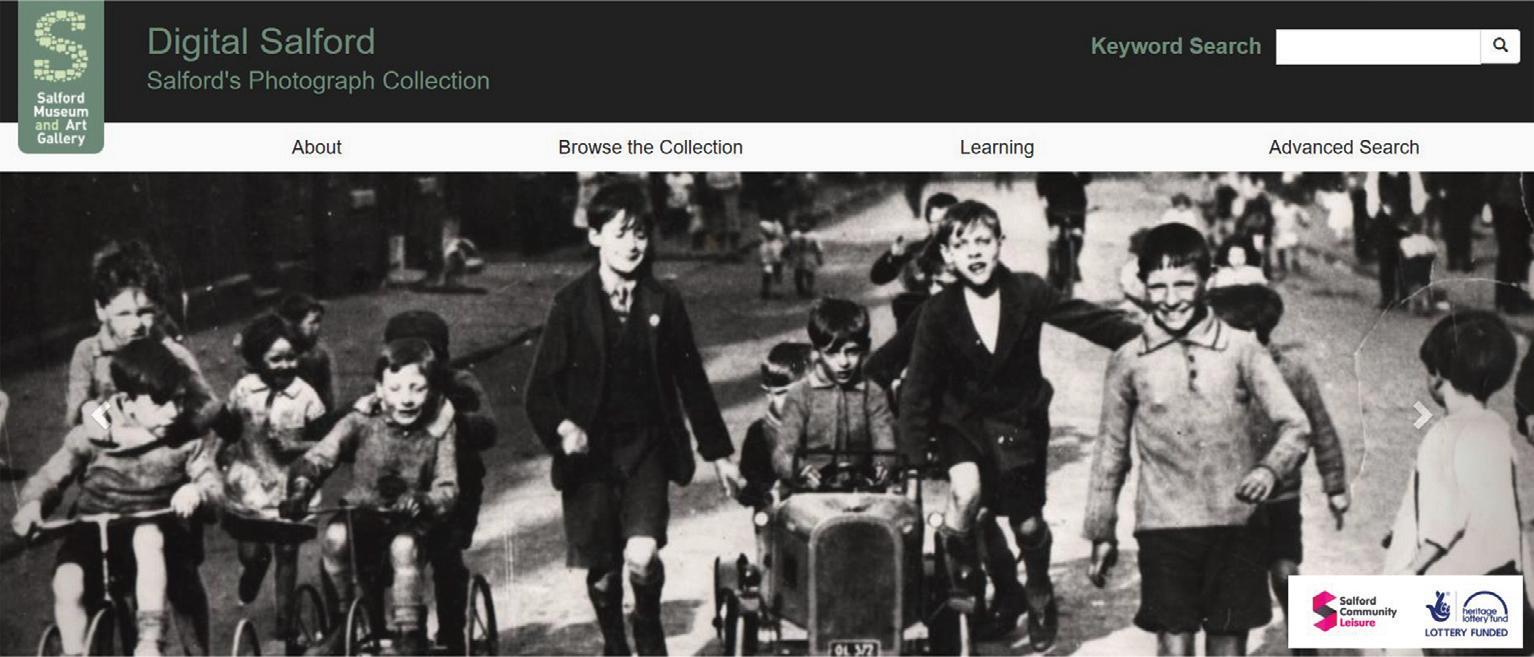Click the Salford Museum and Art Gallery caption
1534x657 pixels.
click(x=61, y=119)
